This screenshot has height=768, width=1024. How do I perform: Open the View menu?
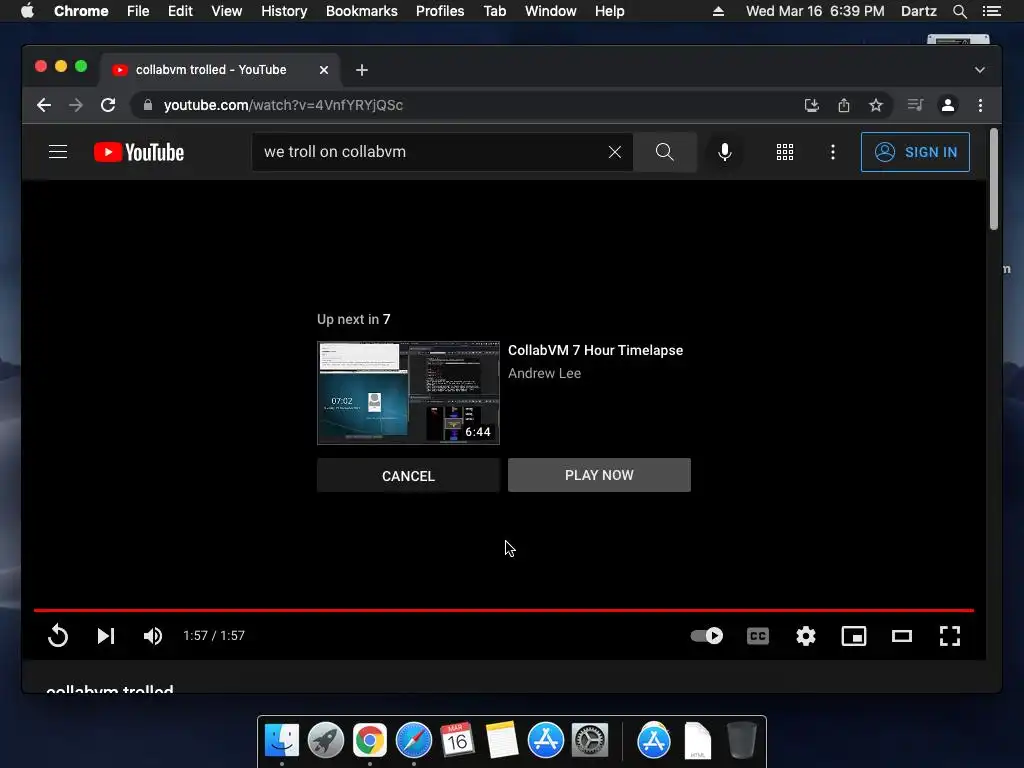pos(226,11)
